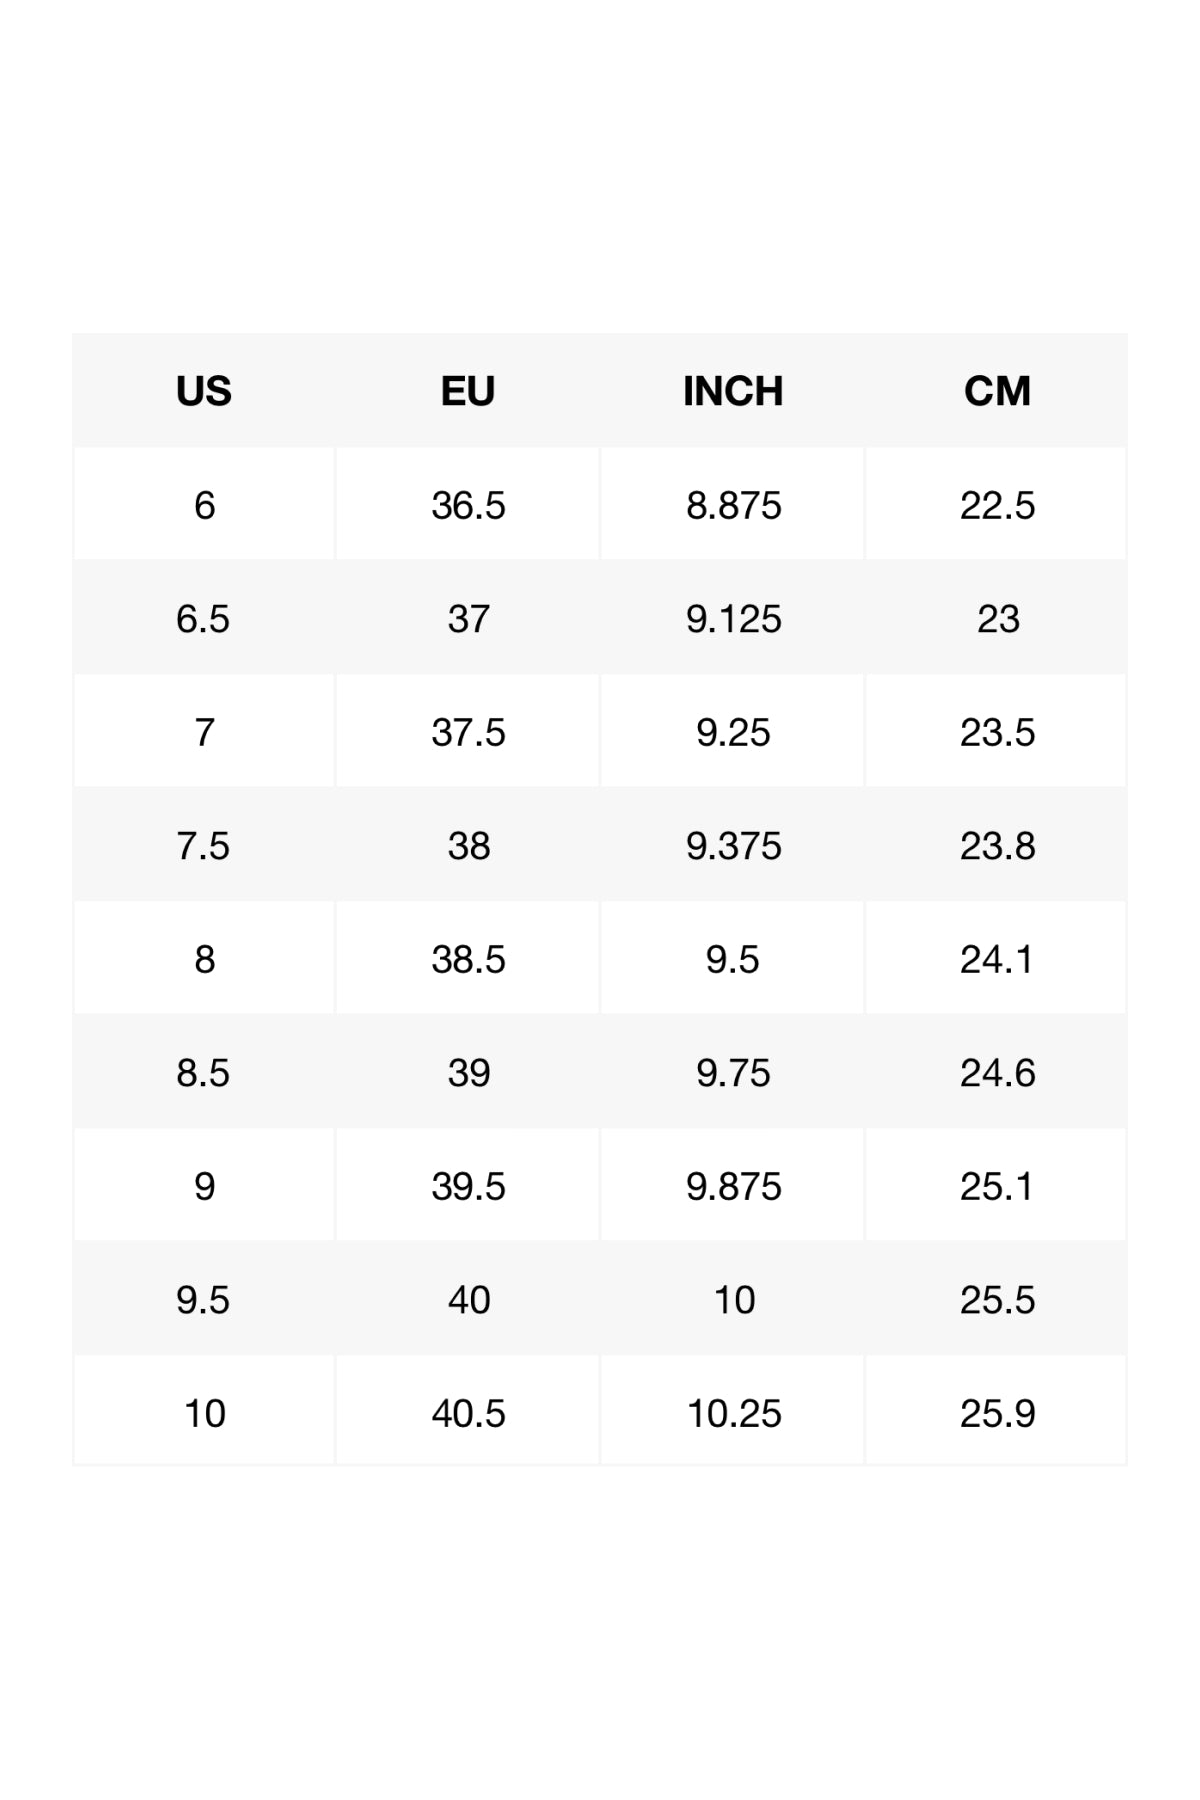Select the EU size 36.5 cell

468,505
